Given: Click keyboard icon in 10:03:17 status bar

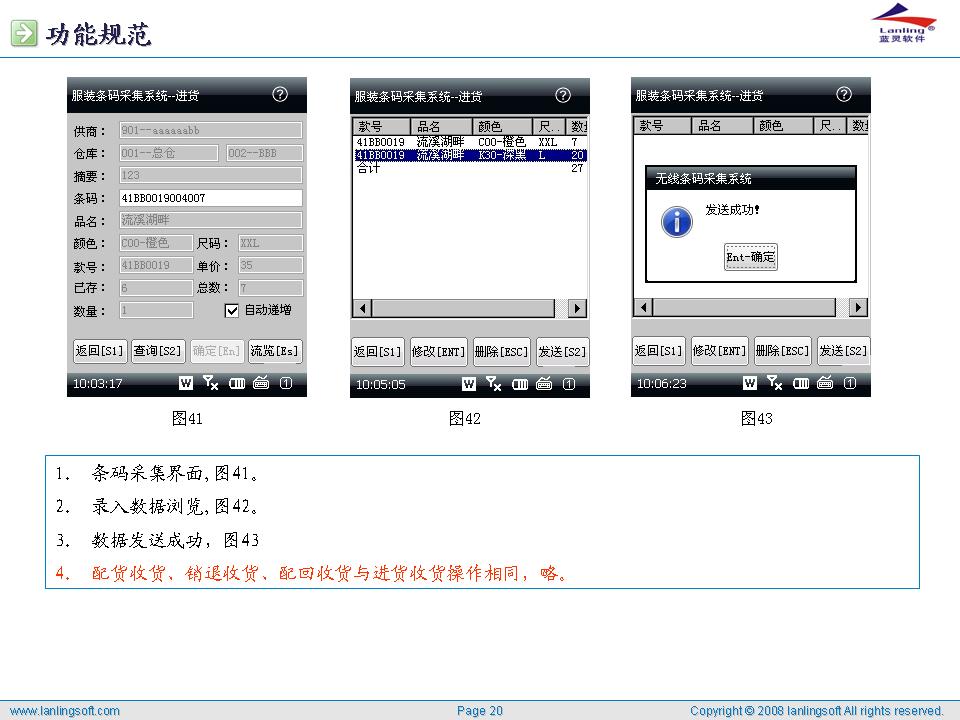Looking at the screenshot, I should point(261,382).
